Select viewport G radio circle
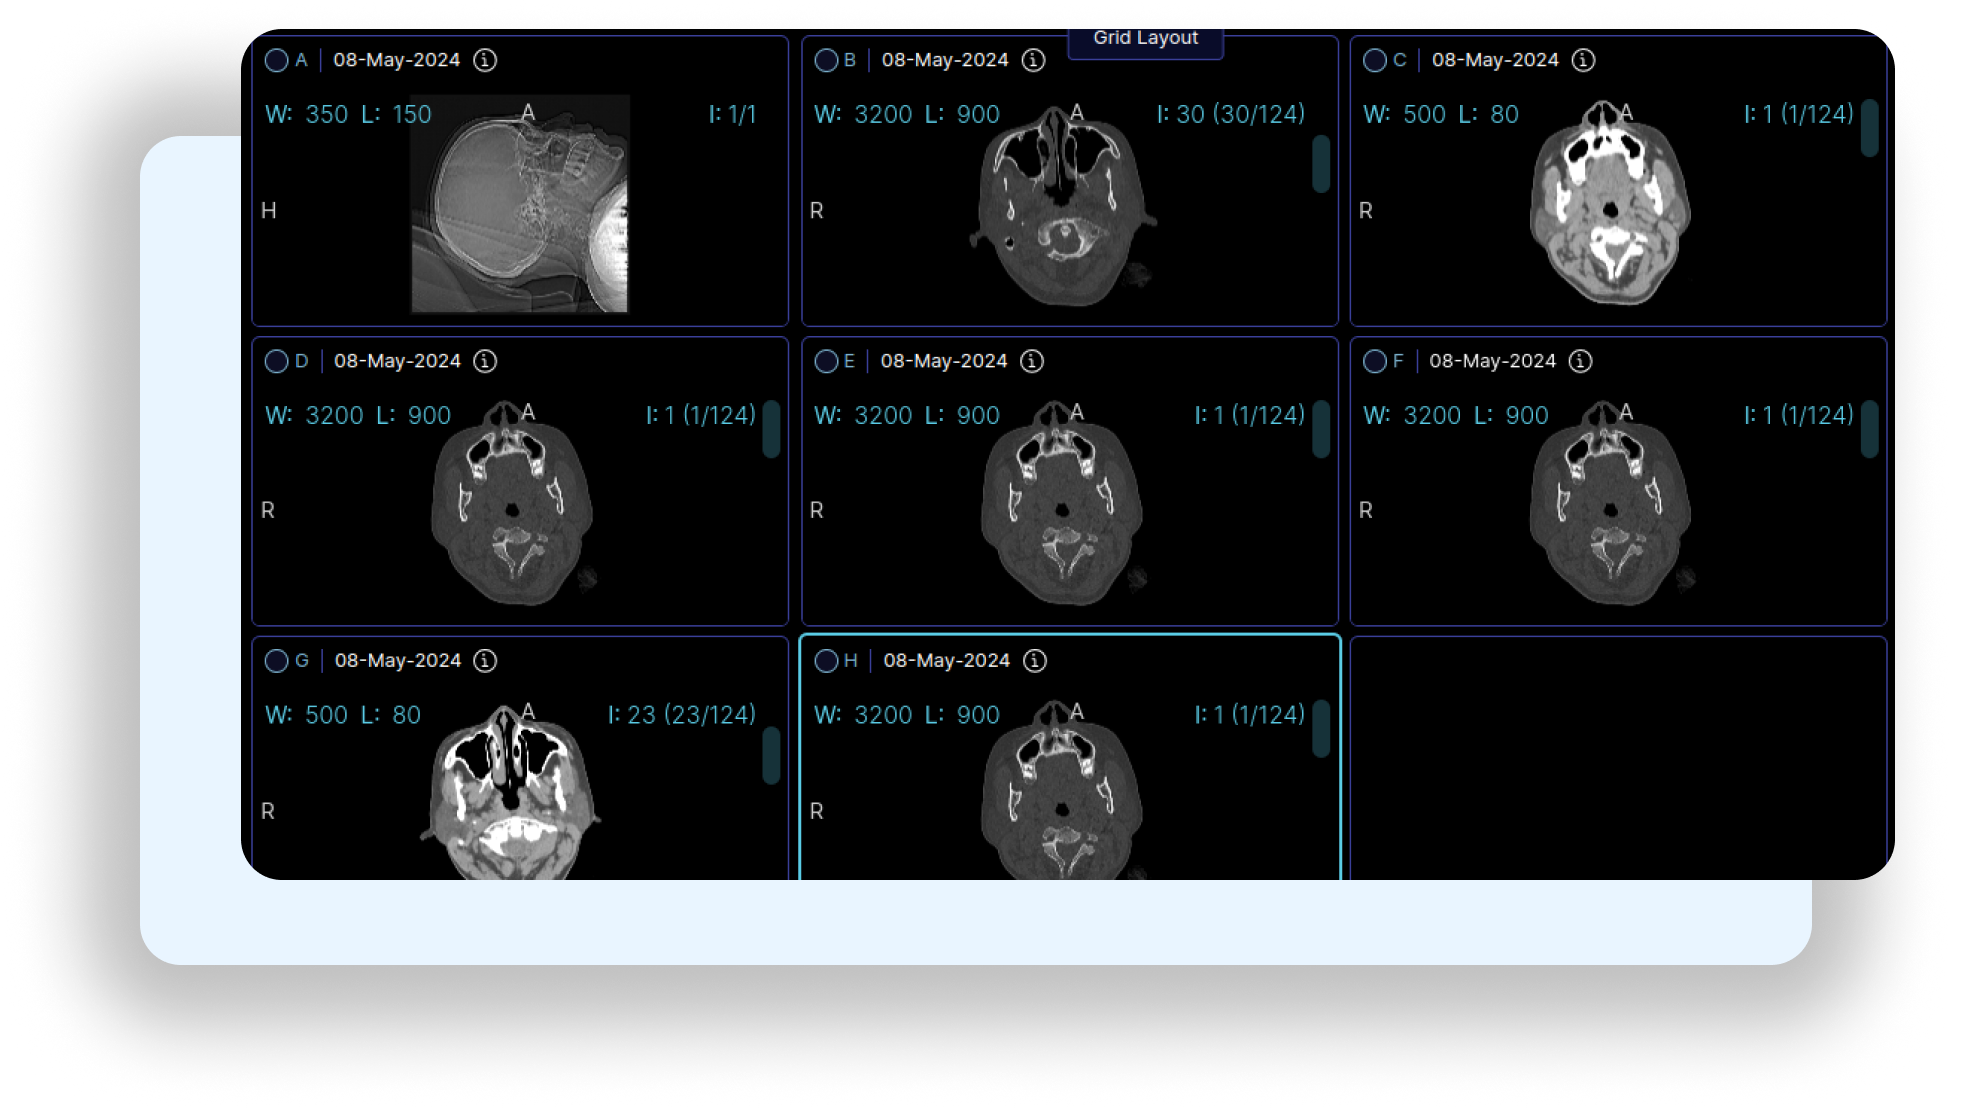 [277, 660]
